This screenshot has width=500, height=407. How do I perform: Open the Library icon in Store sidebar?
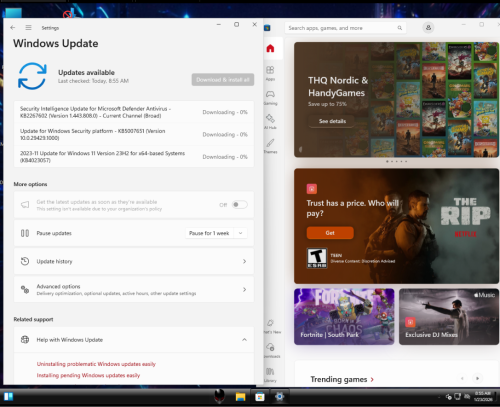270,374
